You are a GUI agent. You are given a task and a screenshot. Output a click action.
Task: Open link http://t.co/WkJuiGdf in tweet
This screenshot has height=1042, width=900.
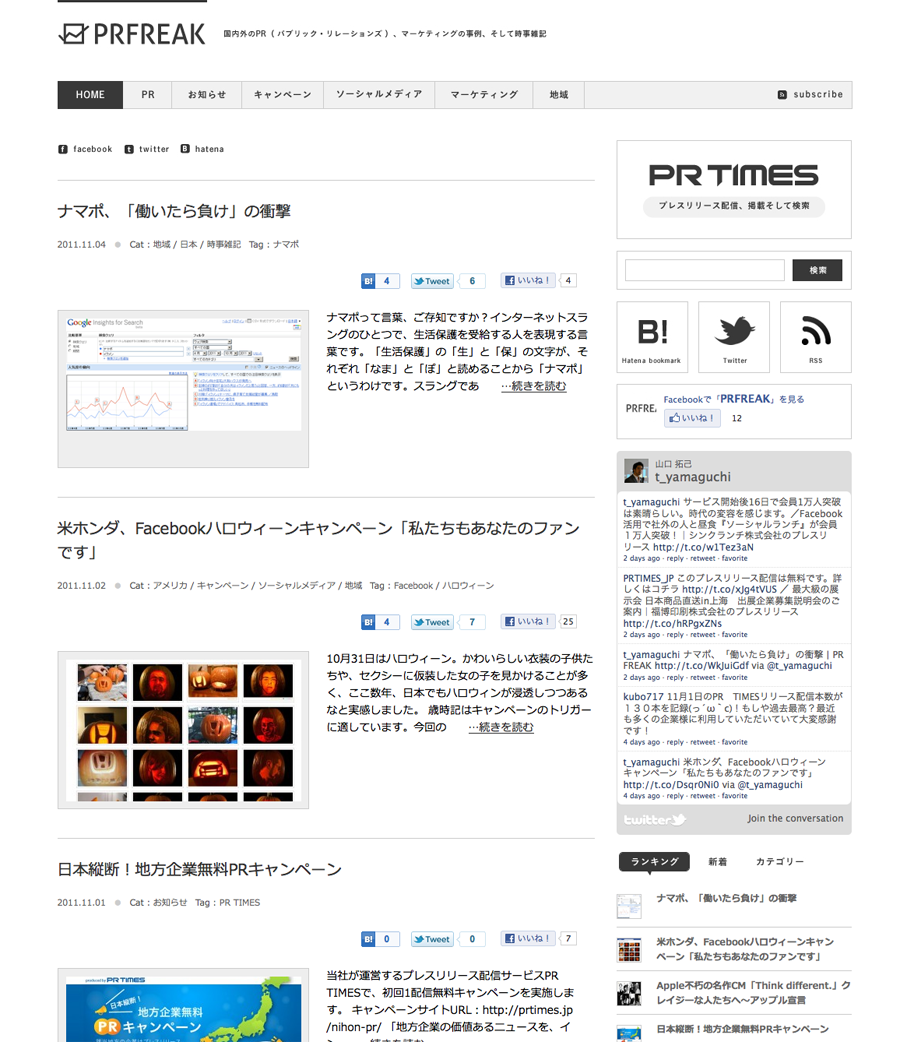coord(701,665)
